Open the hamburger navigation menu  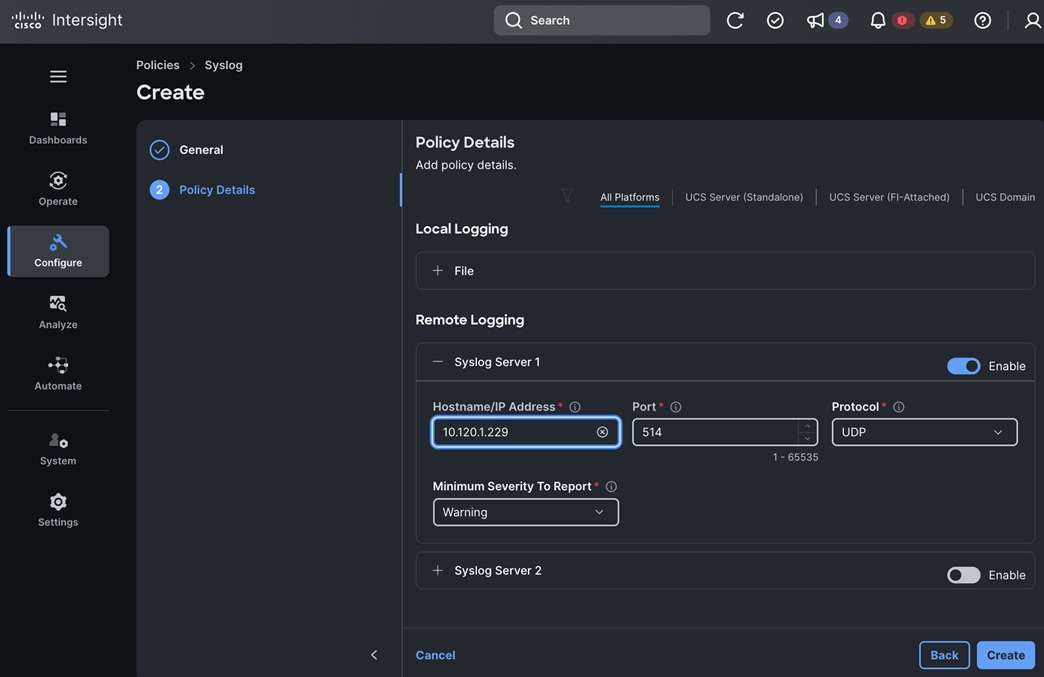tap(58, 77)
